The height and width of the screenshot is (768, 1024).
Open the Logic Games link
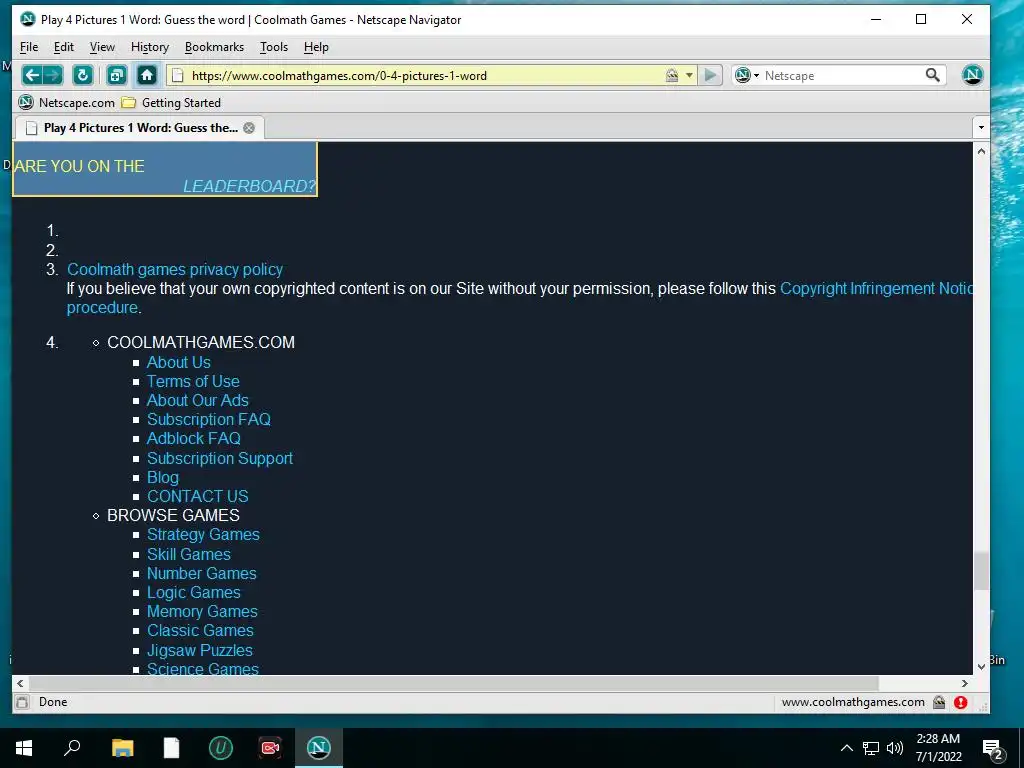click(193, 592)
